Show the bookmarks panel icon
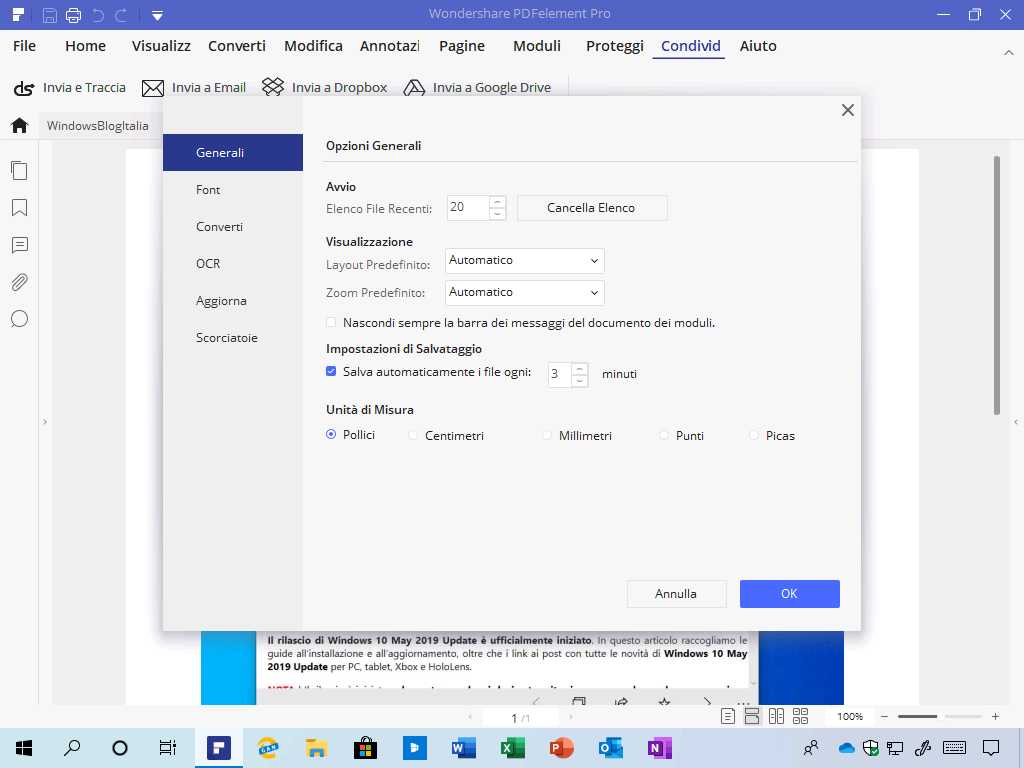 20,208
